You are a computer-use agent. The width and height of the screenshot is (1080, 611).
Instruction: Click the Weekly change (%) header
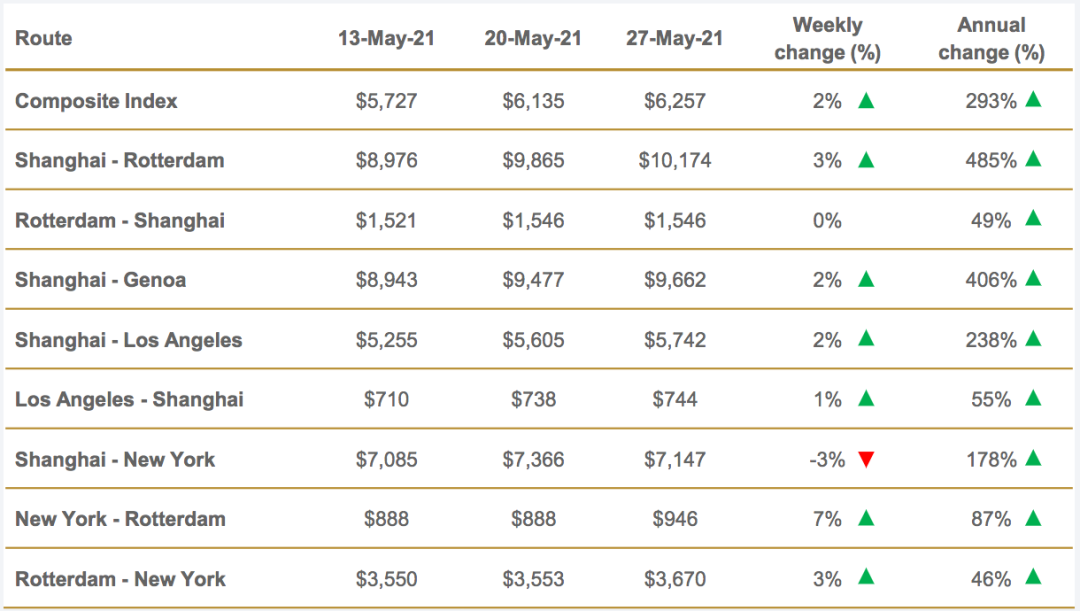click(827, 39)
